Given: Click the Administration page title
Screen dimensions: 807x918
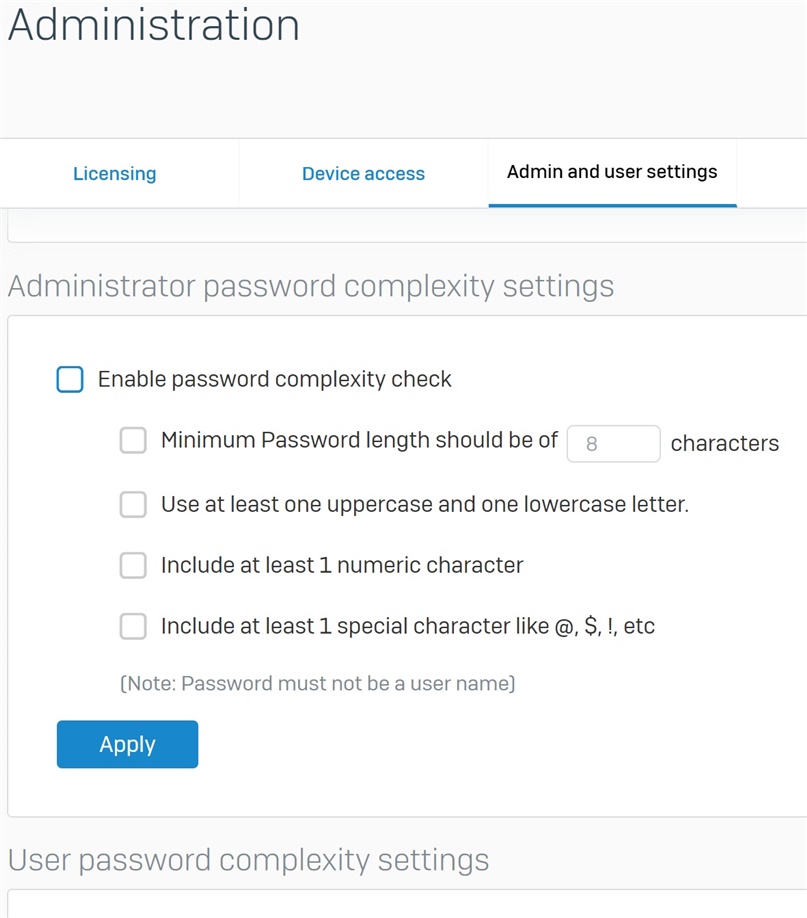Looking at the screenshot, I should click(x=153, y=25).
